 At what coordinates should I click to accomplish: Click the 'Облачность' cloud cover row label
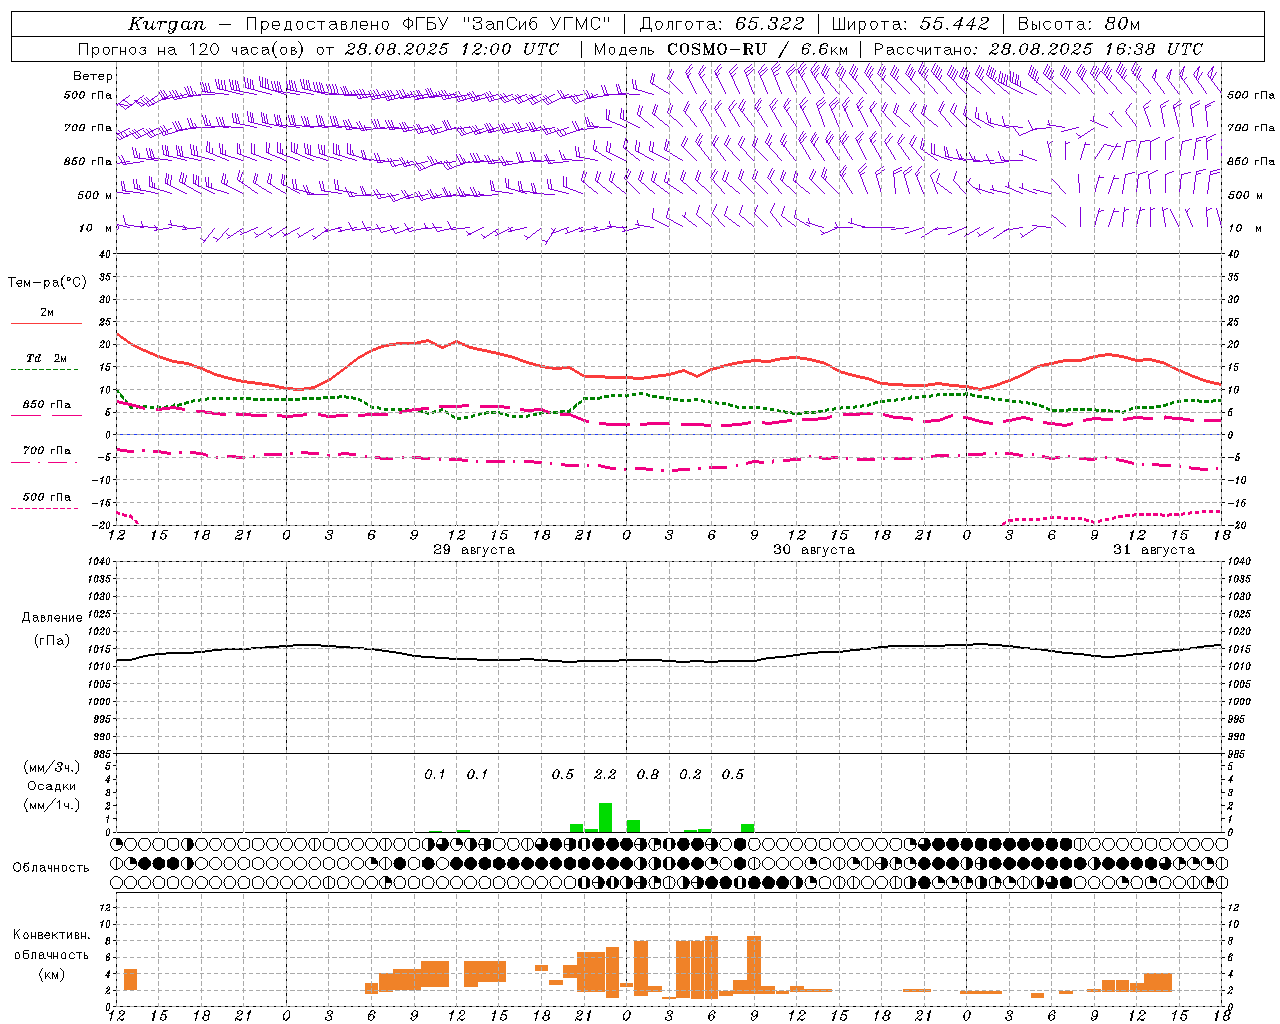(51, 867)
